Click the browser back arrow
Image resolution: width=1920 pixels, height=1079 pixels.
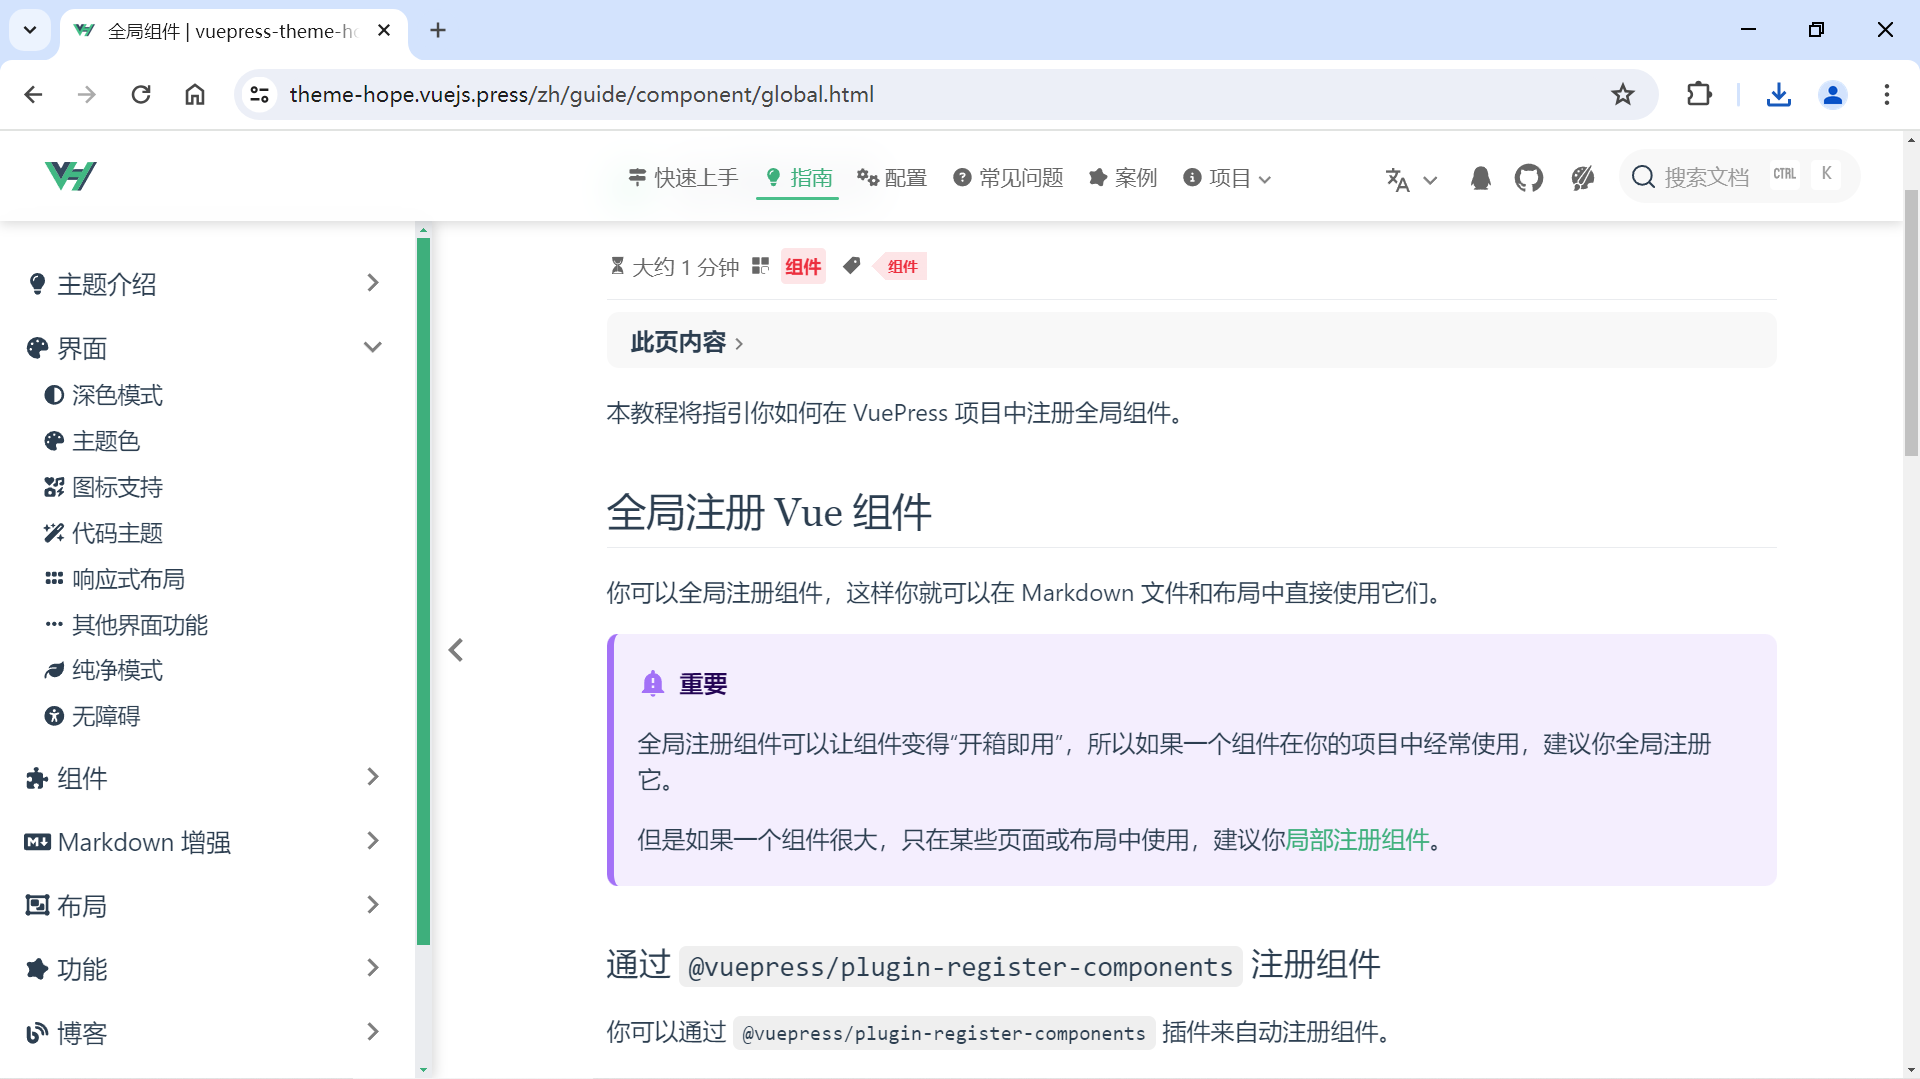click(33, 94)
